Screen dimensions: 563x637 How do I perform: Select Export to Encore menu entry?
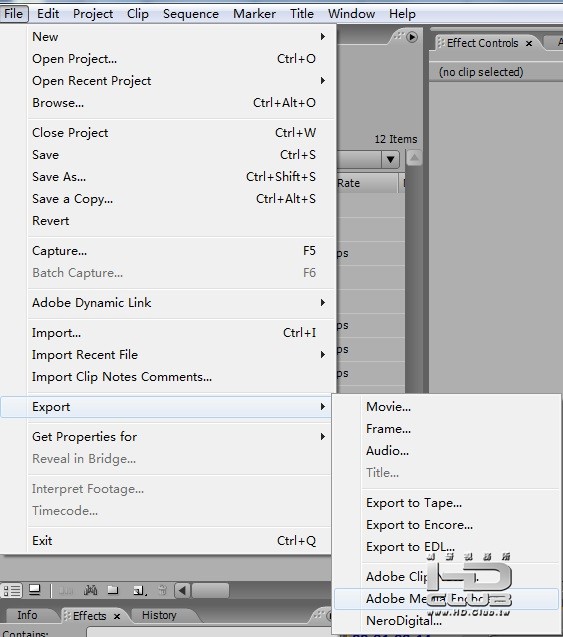[419, 525]
